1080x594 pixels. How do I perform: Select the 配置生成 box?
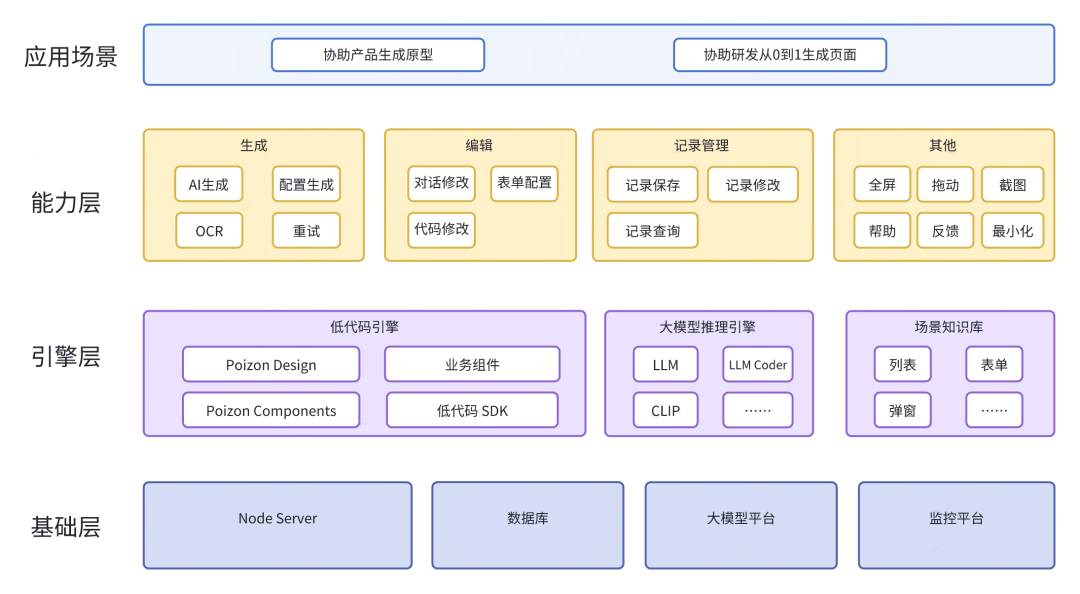click(x=306, y=184)
